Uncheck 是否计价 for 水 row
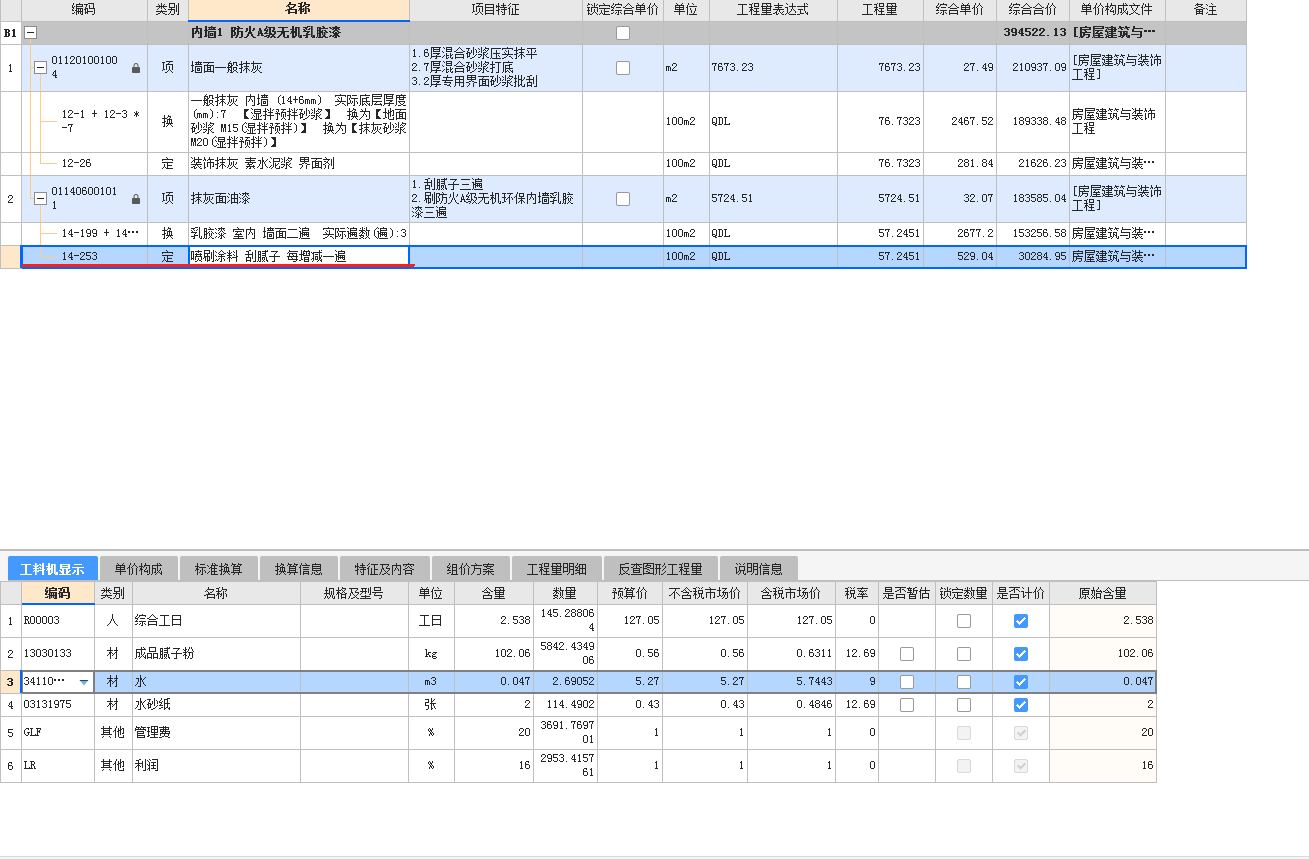The image size is (1309, 859). [1021, 682]
